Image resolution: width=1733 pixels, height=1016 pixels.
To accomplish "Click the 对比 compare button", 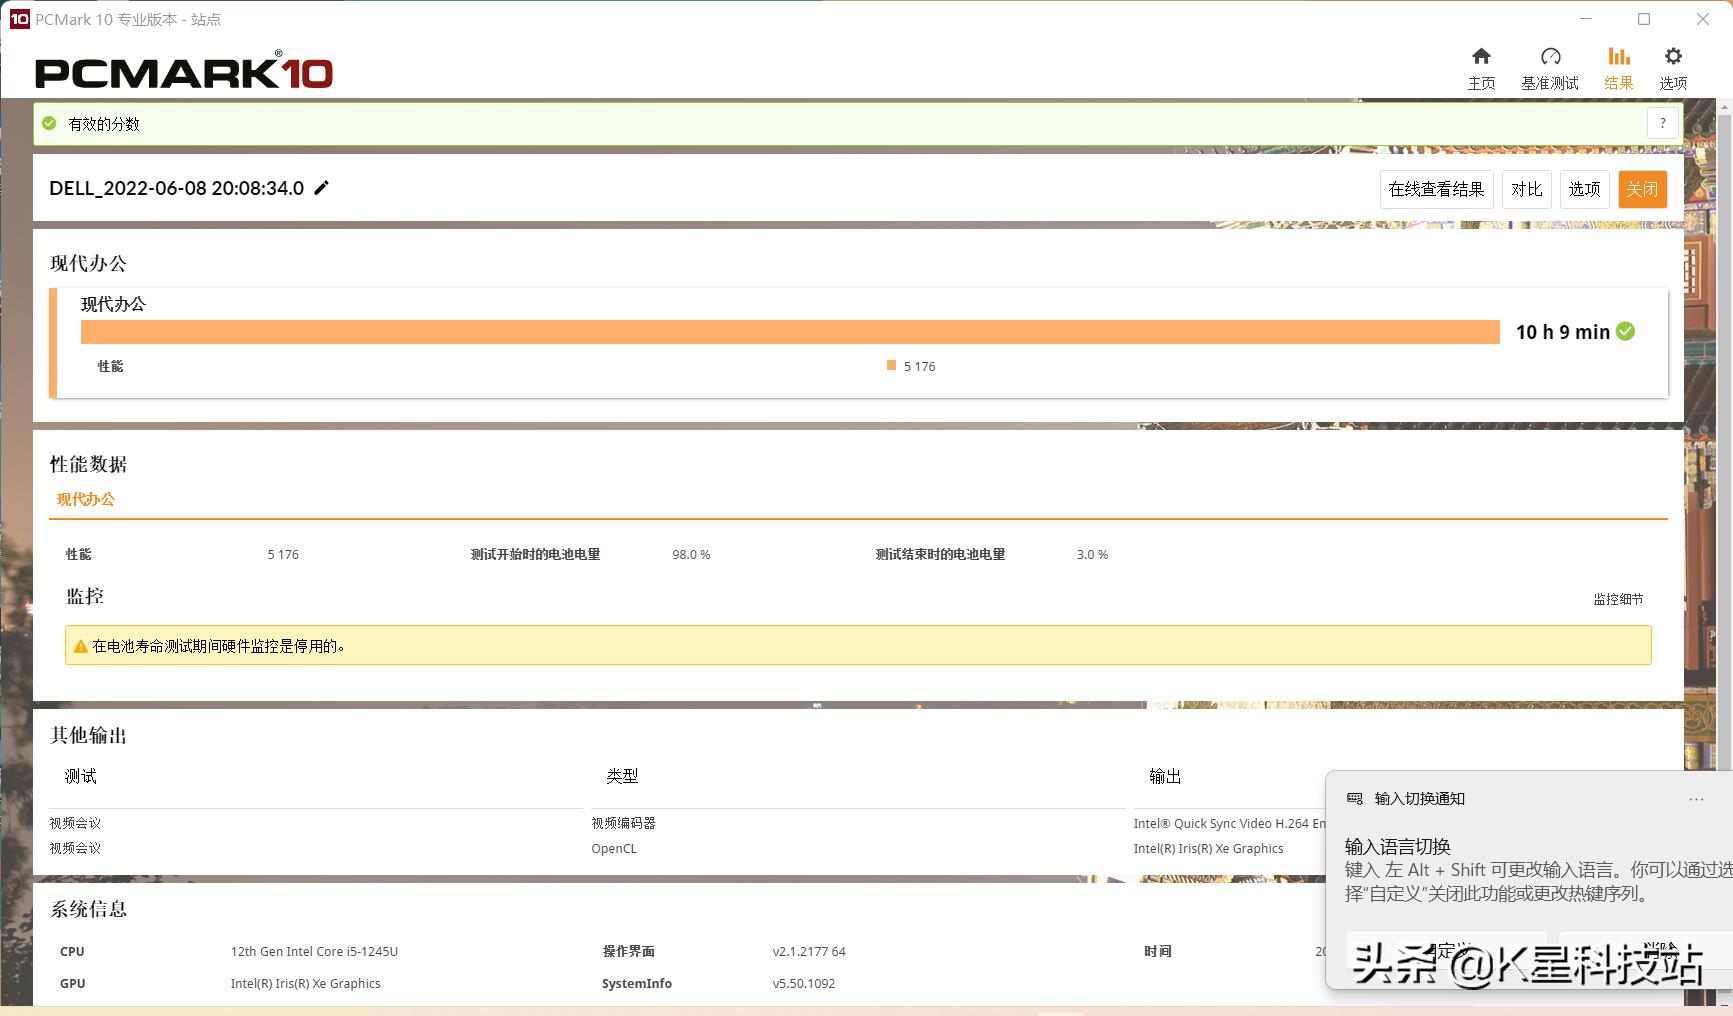I will [1527, 189].
